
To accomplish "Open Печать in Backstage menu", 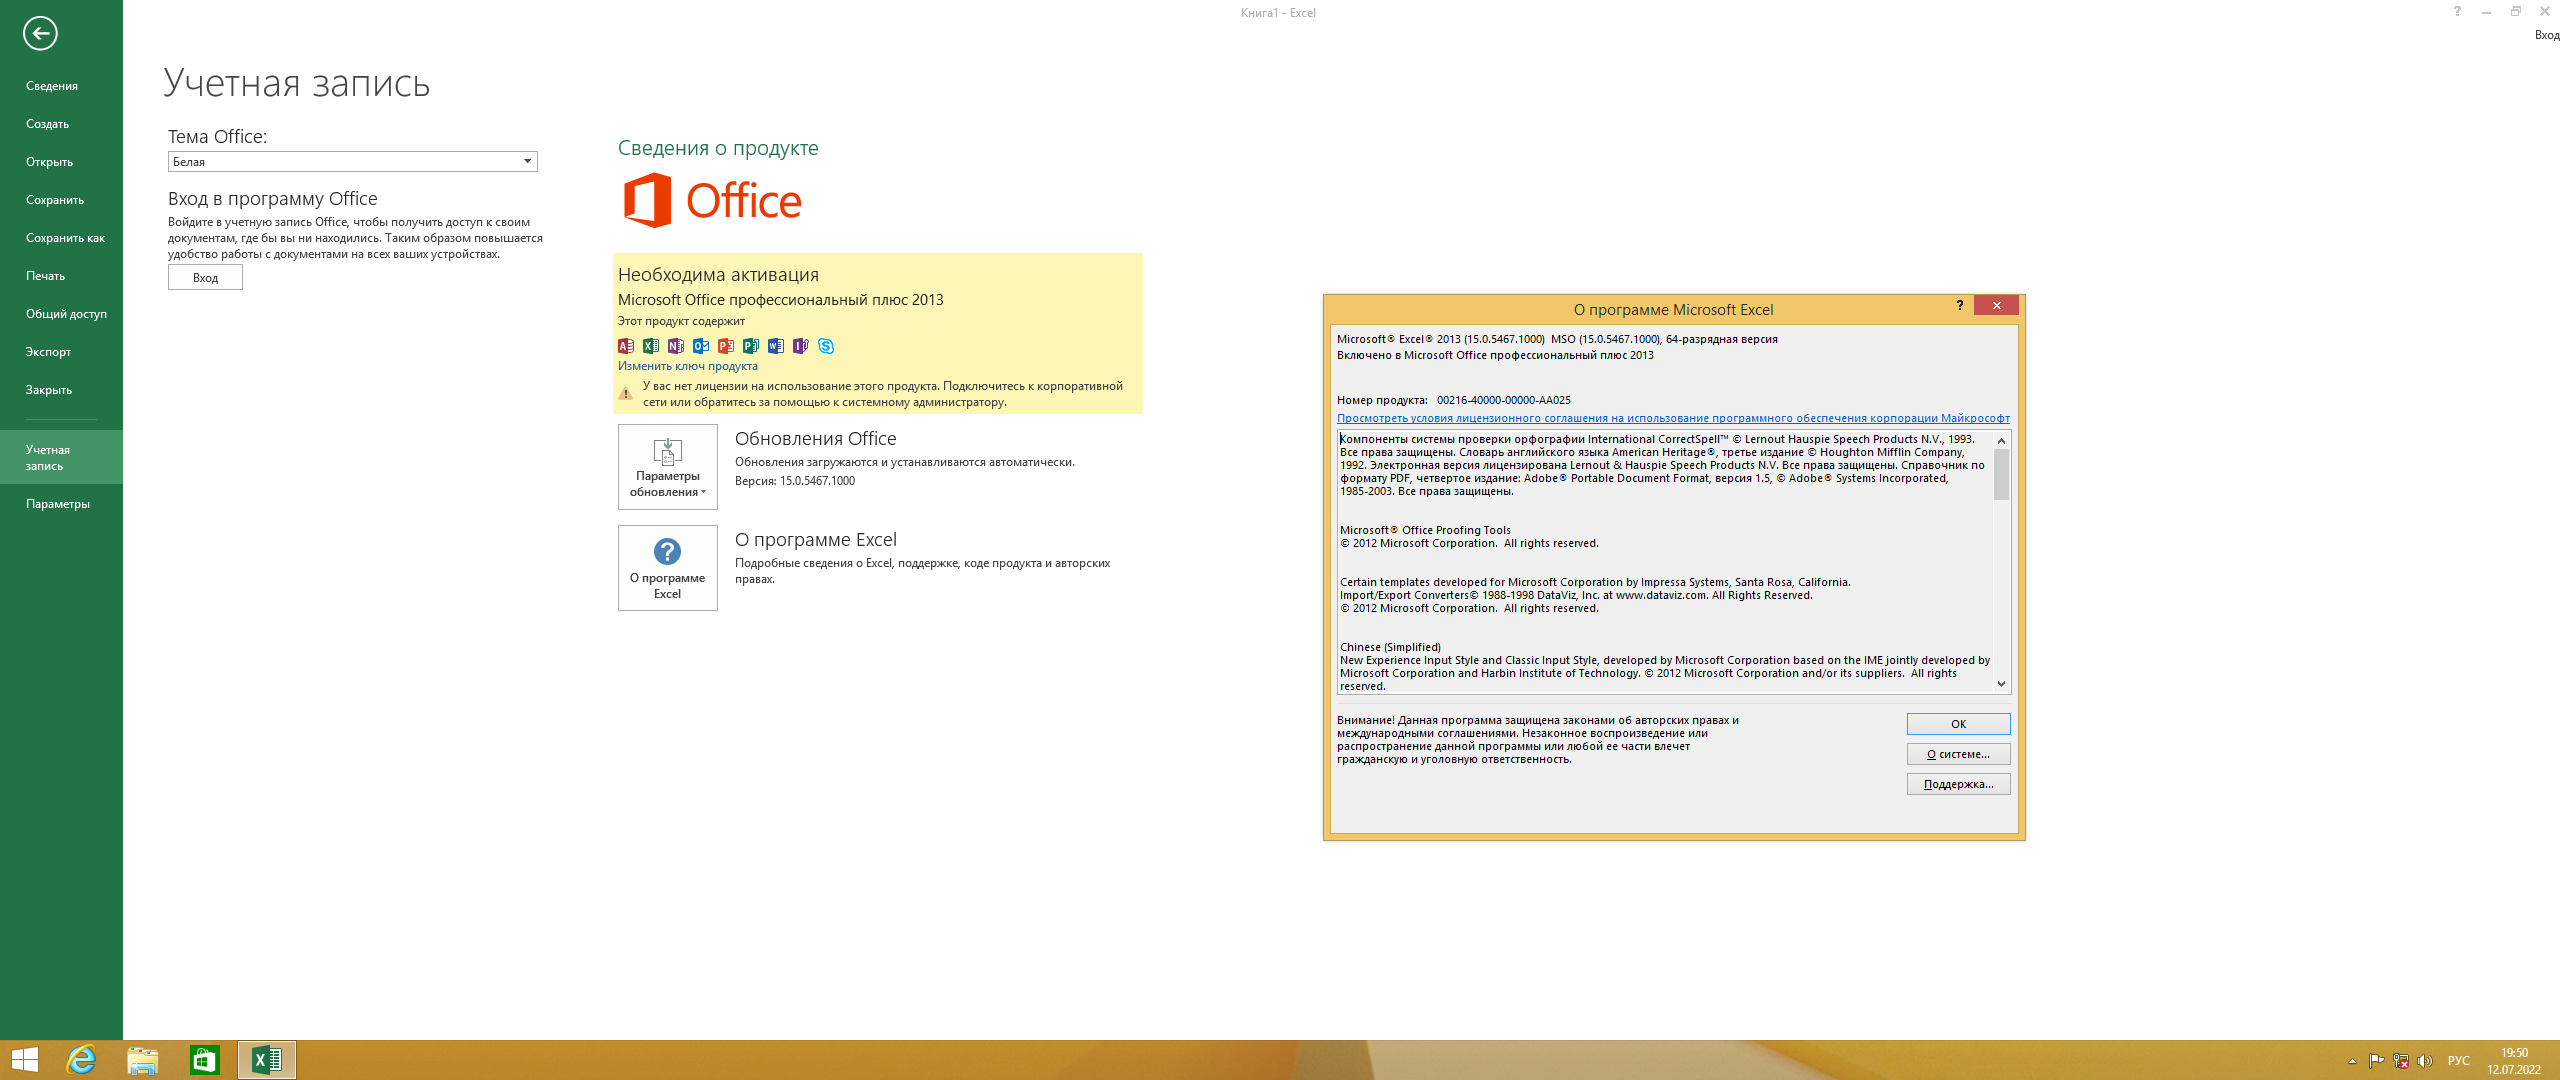I will [61, 276].
